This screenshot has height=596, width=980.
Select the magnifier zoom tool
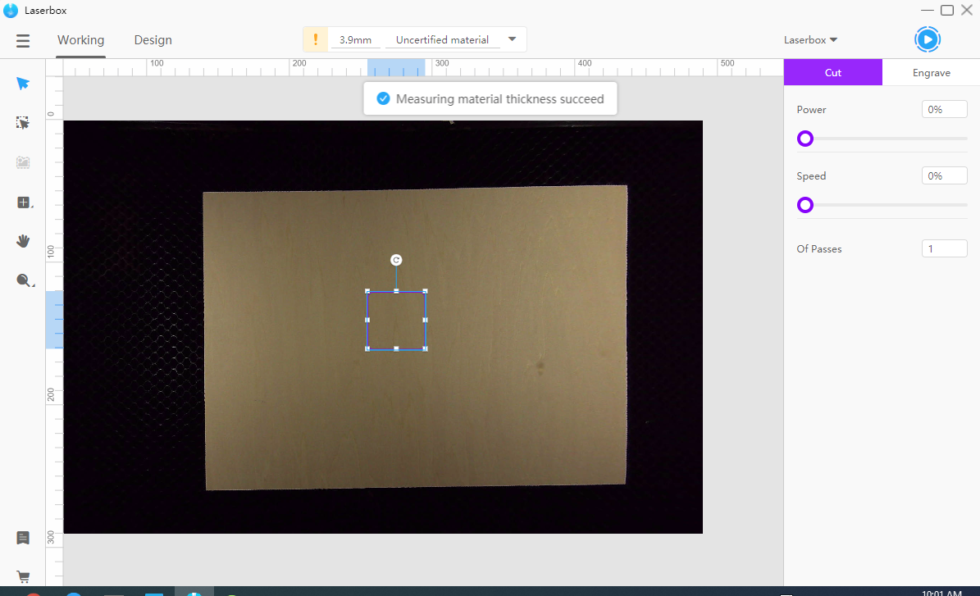tap(24, 281)
